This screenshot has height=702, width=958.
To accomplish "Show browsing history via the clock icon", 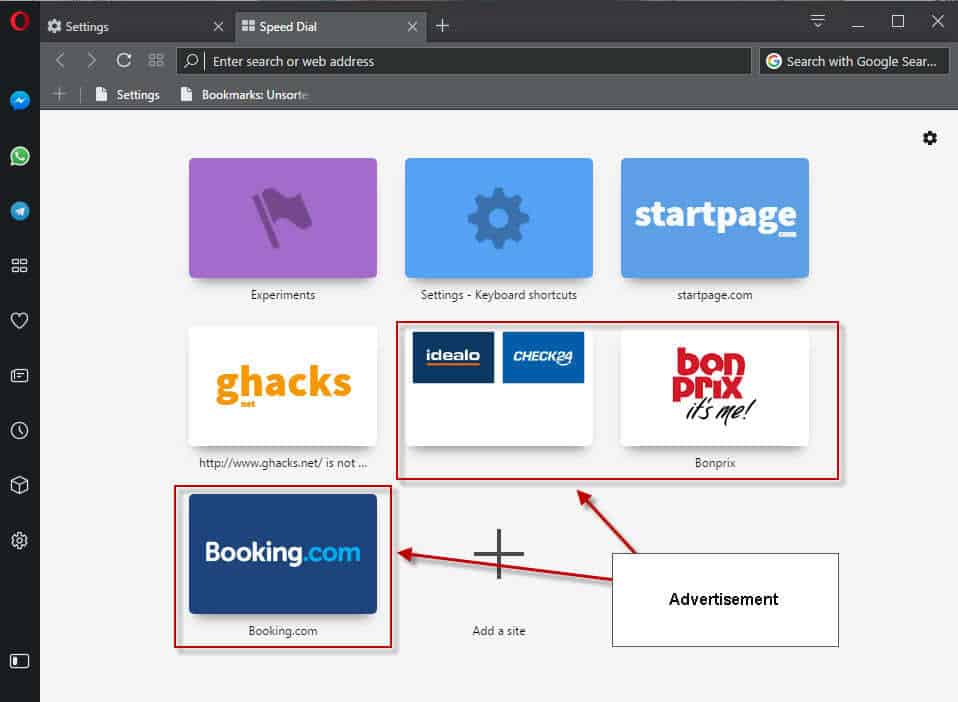I will coord(20,430).
